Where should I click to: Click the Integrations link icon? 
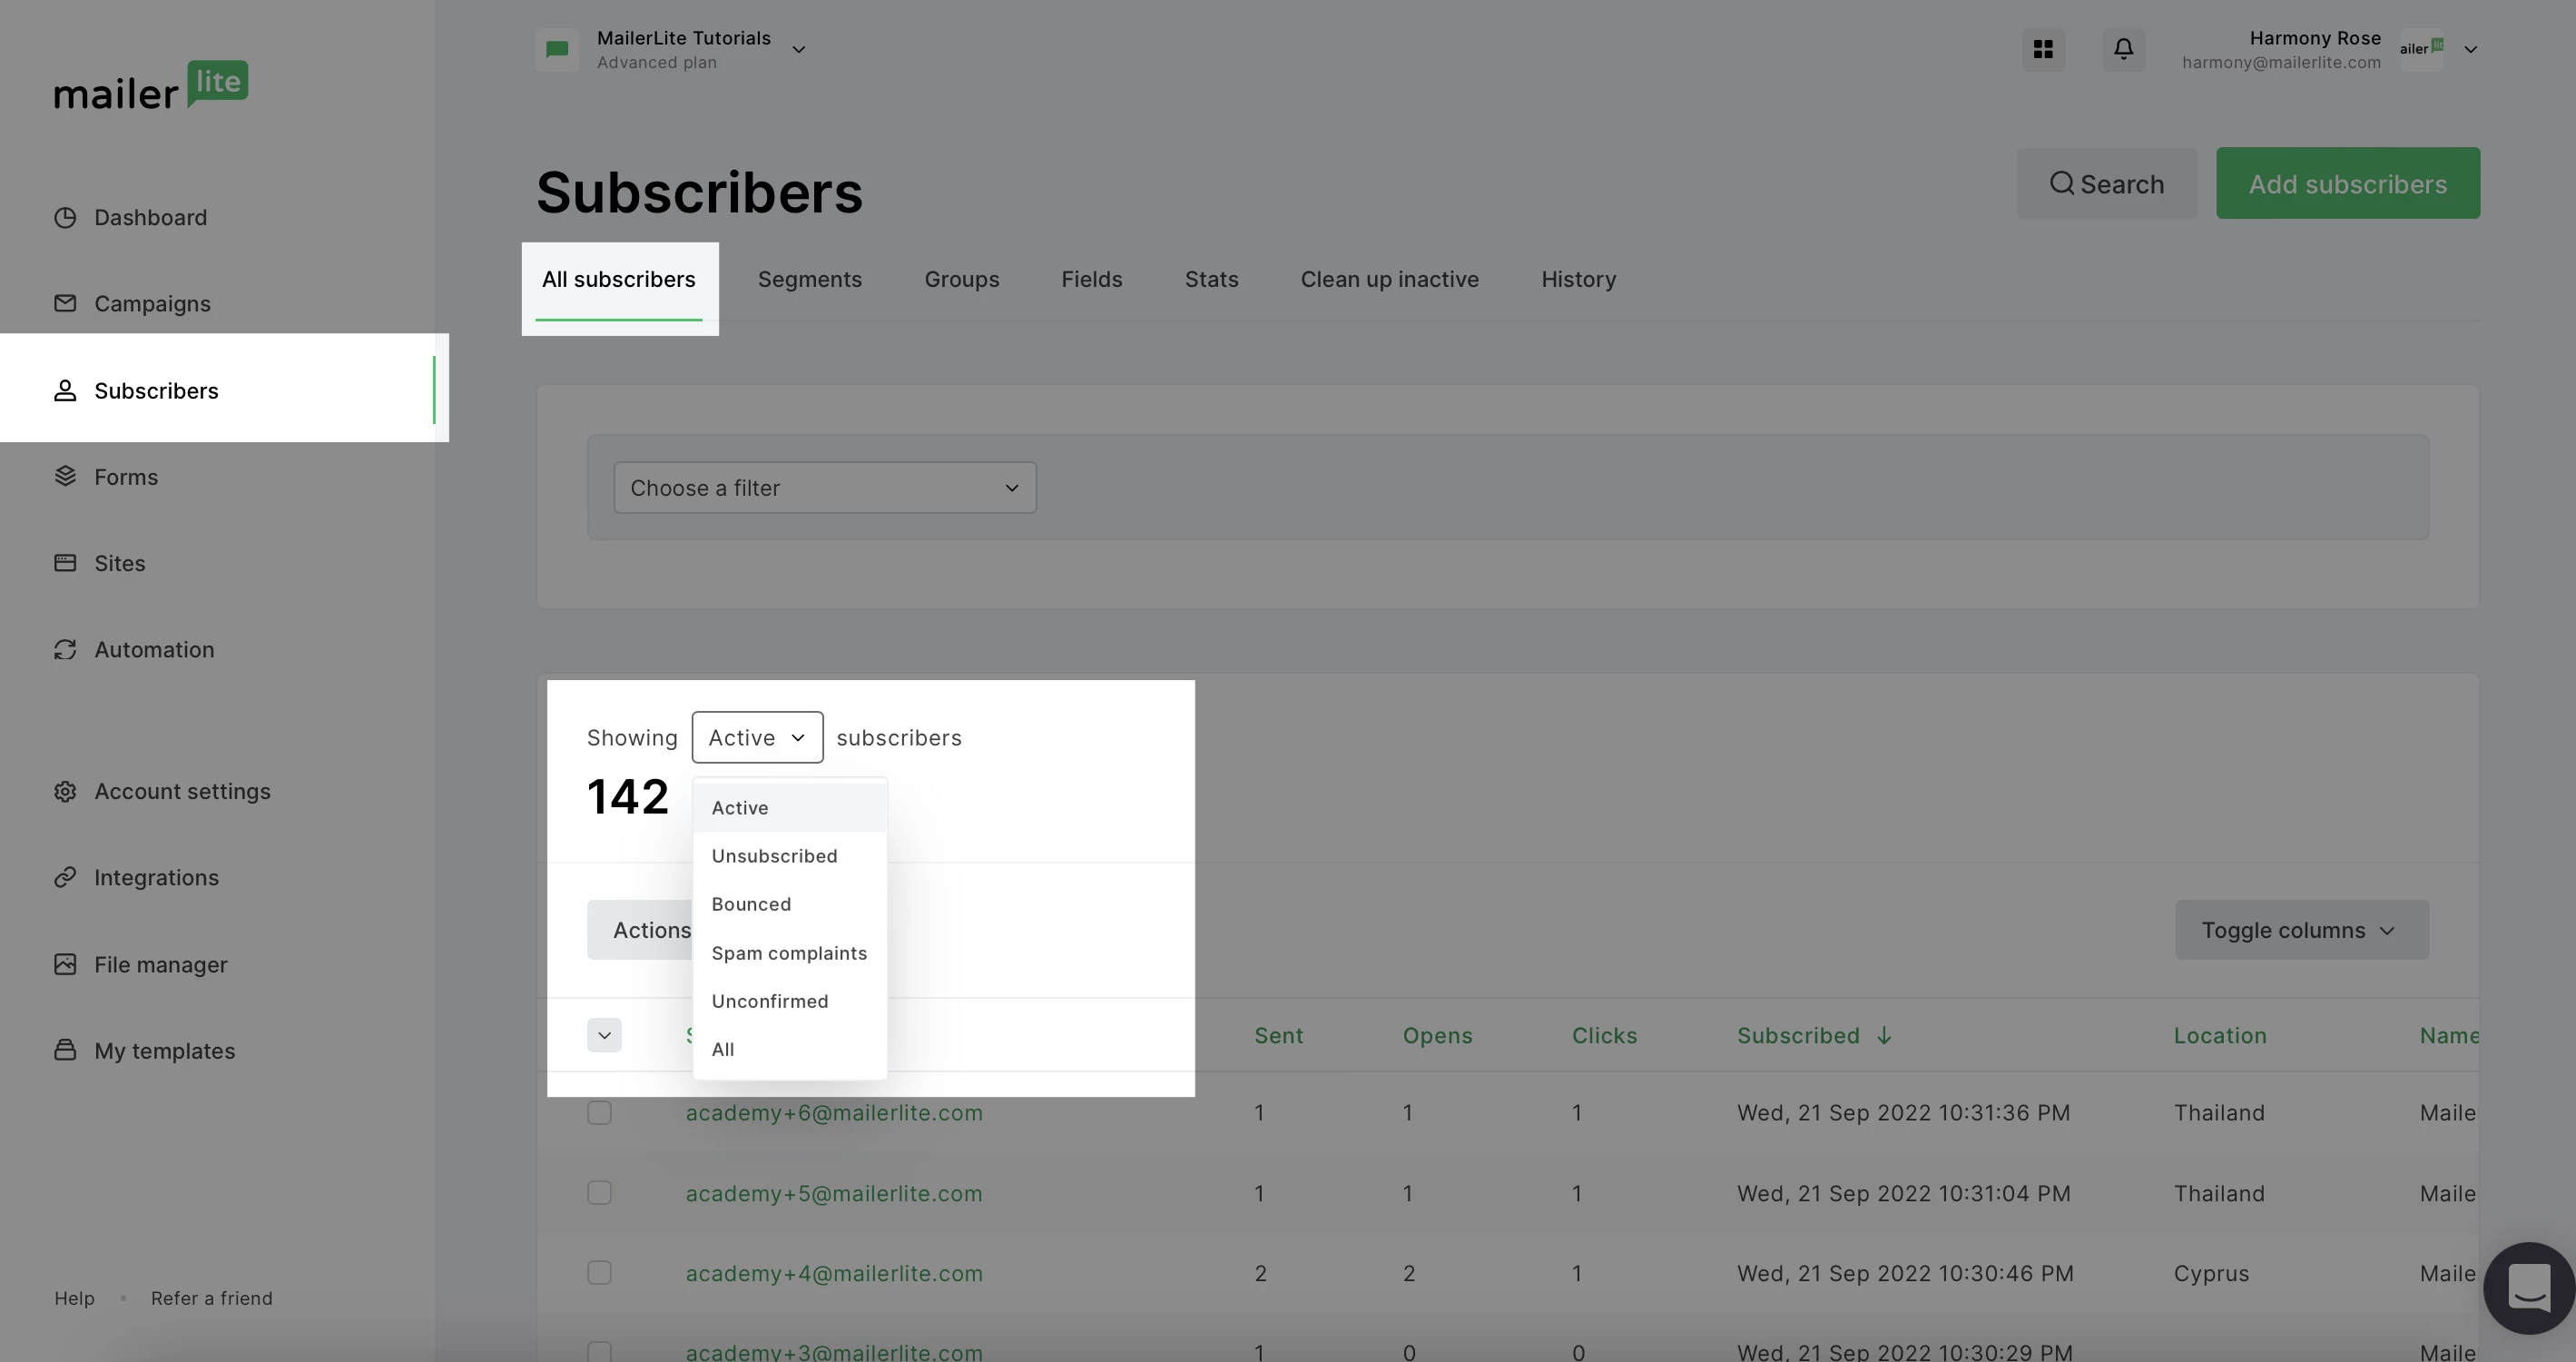[x=65, y=877]
